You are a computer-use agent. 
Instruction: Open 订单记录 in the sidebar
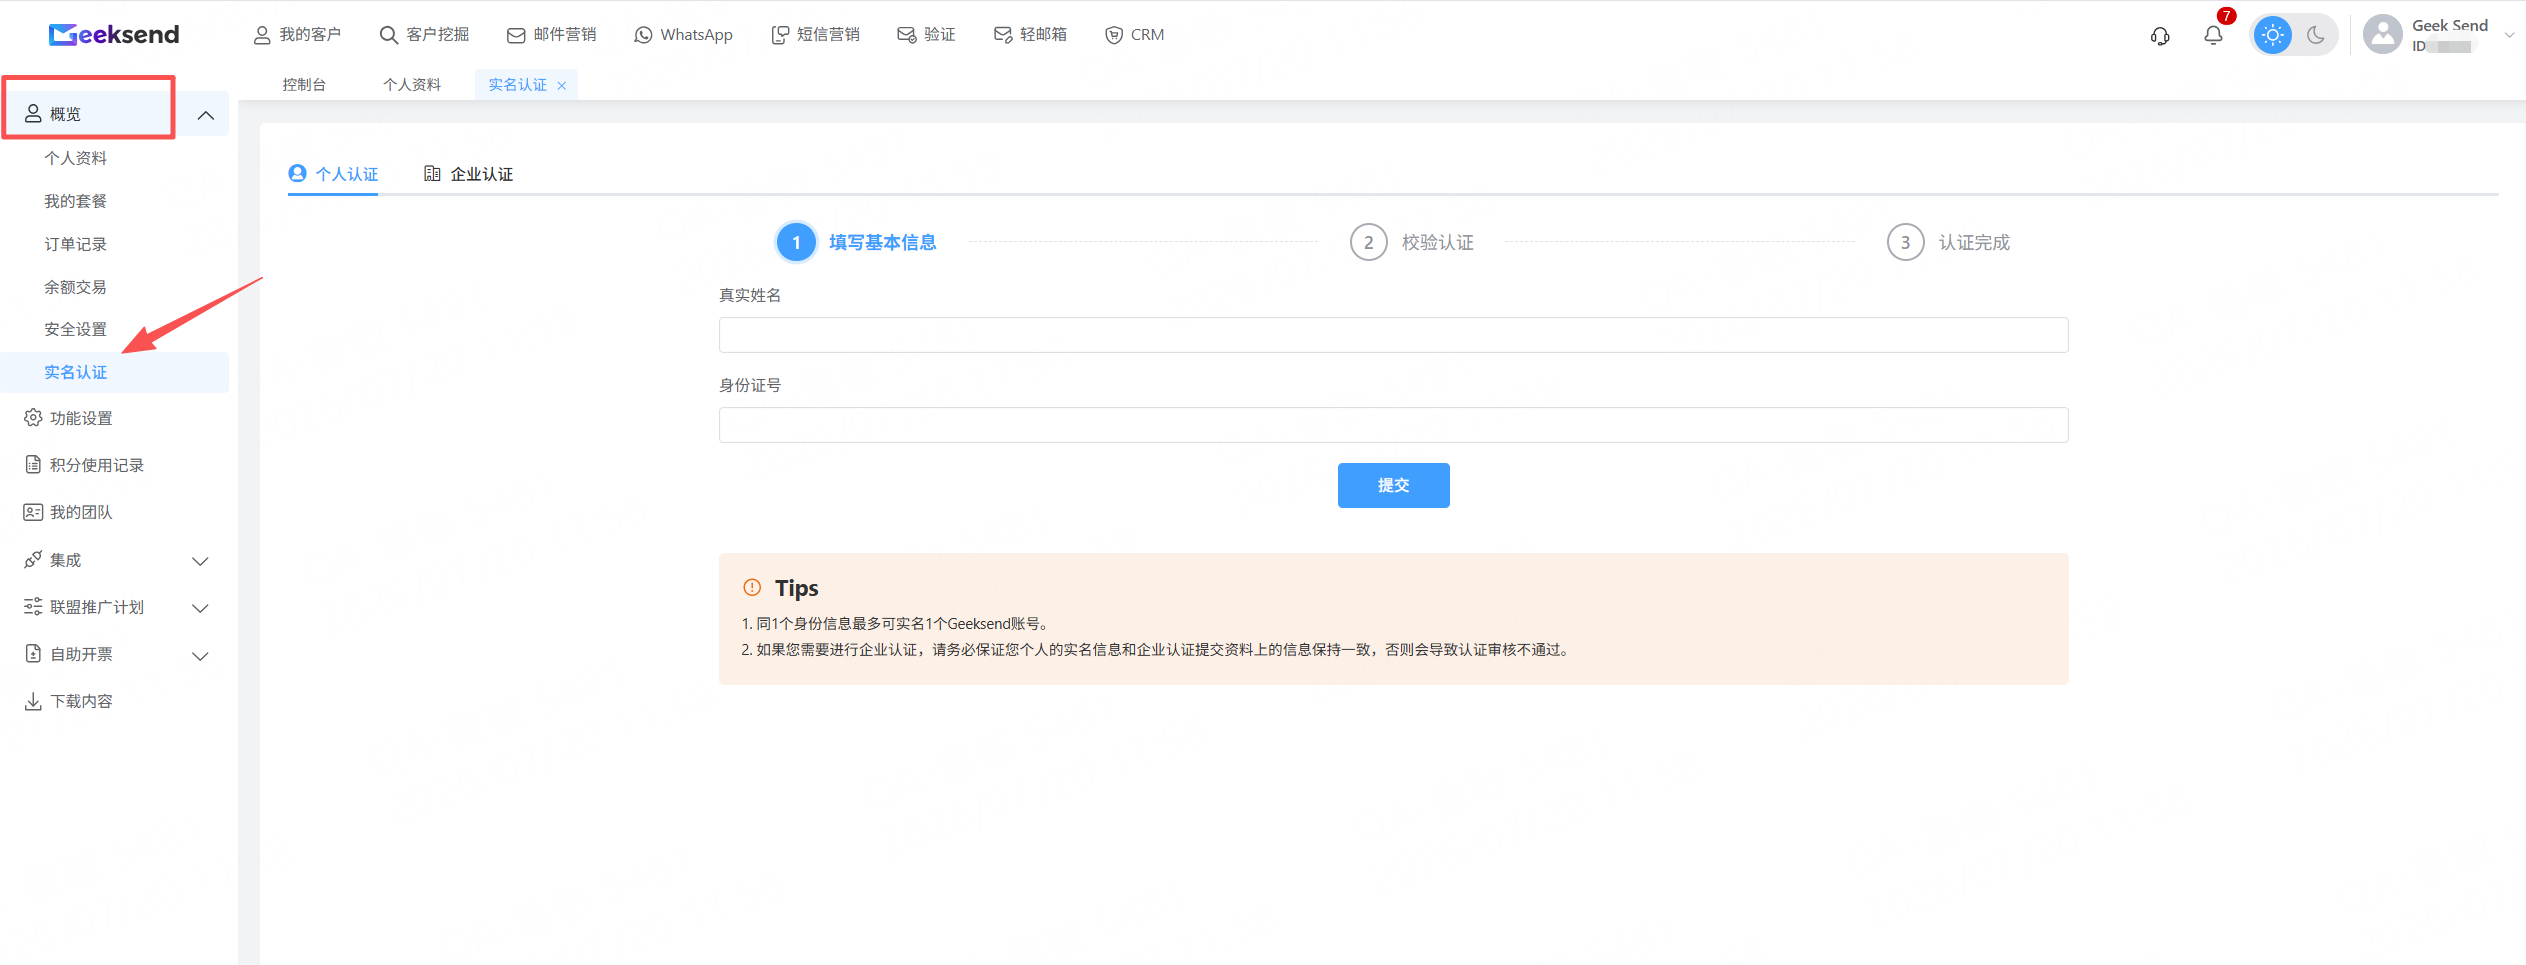click(75, 244)
